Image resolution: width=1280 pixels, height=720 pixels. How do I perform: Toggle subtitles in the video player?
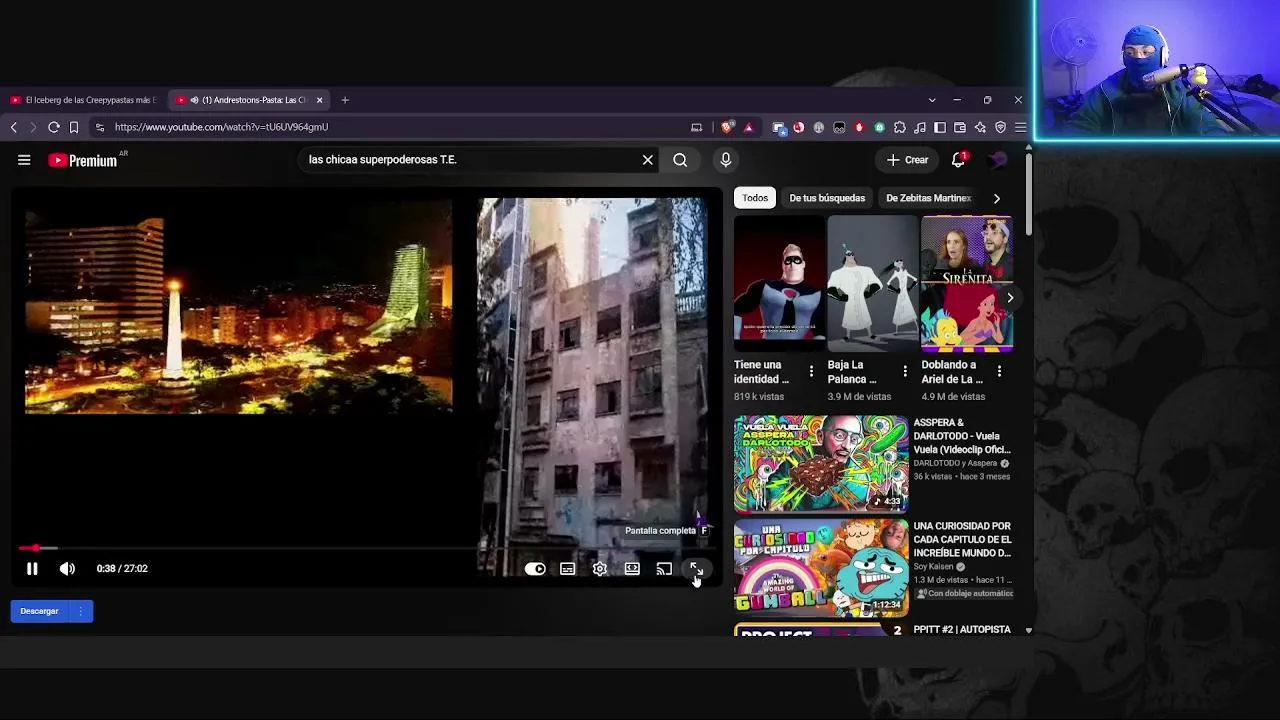(567, 569)
